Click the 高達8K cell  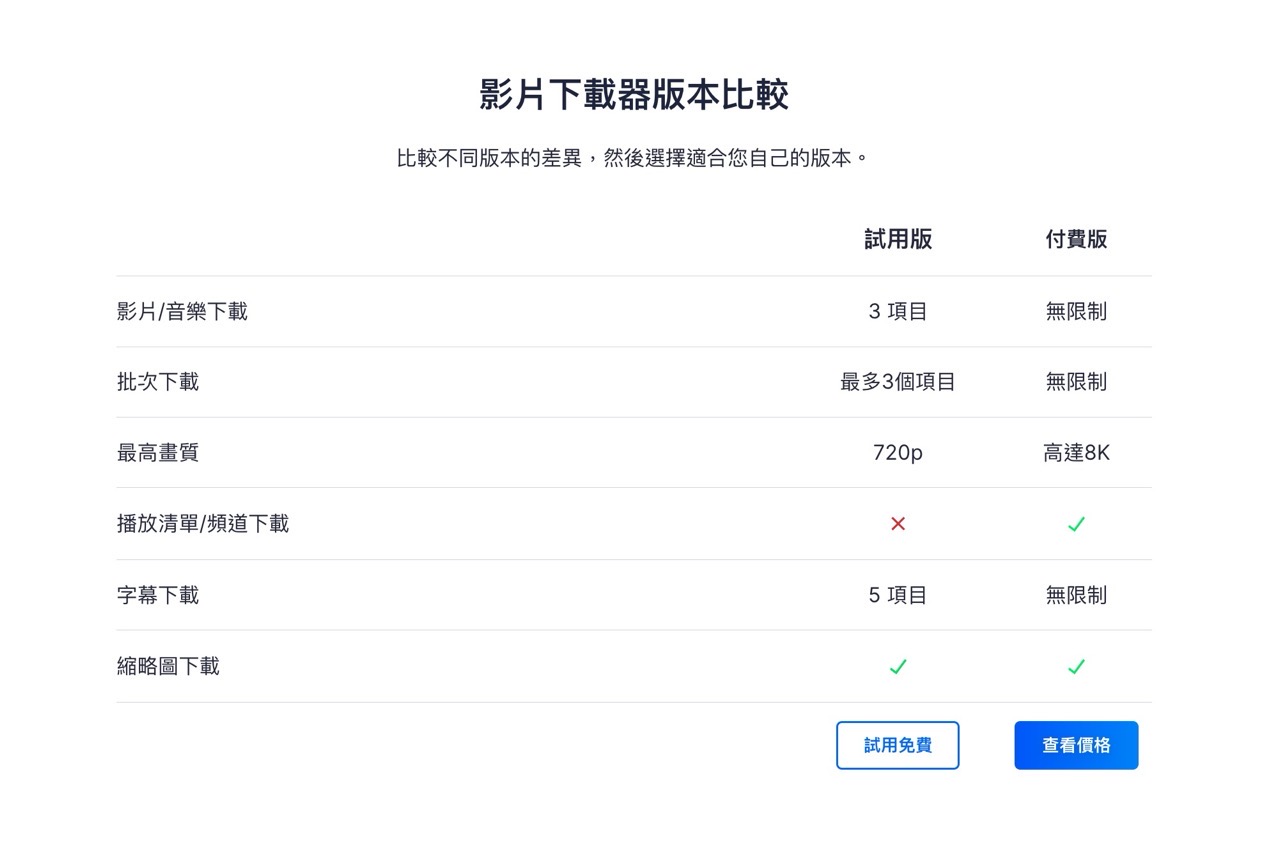(x=1076, y=453)
